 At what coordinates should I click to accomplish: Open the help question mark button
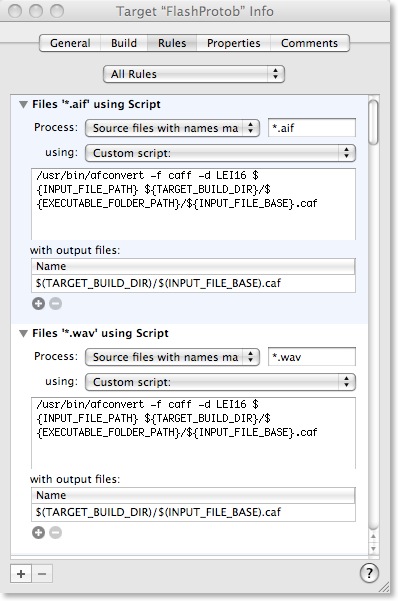[x=369, y=573]
